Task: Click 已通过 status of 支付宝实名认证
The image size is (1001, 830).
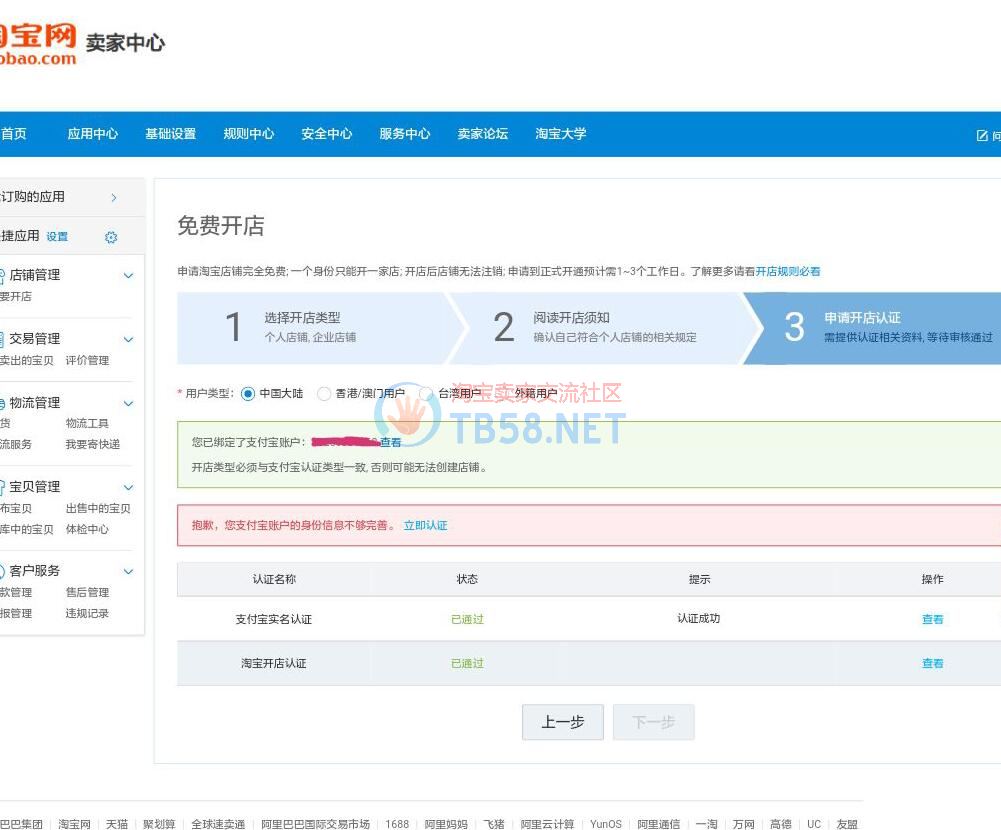Action: tap(467, 619)
